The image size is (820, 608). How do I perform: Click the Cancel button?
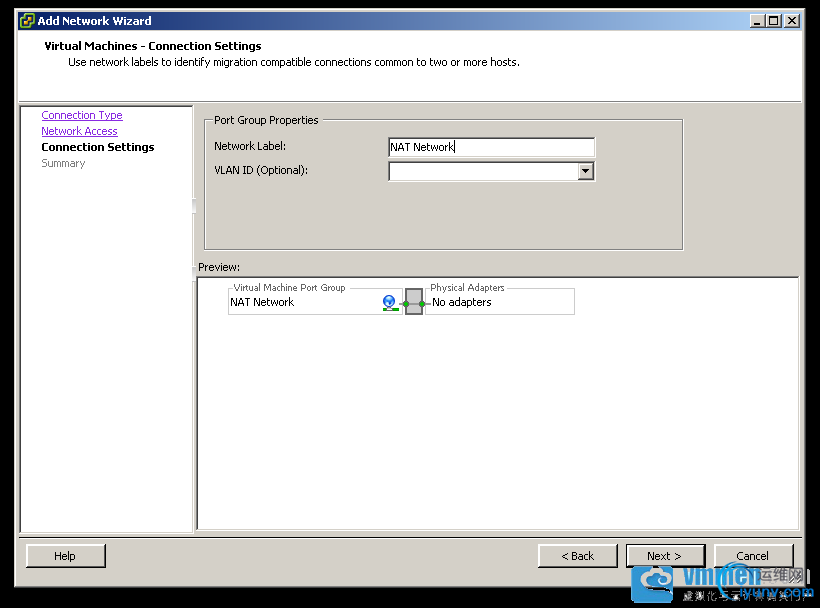[753, 556]
